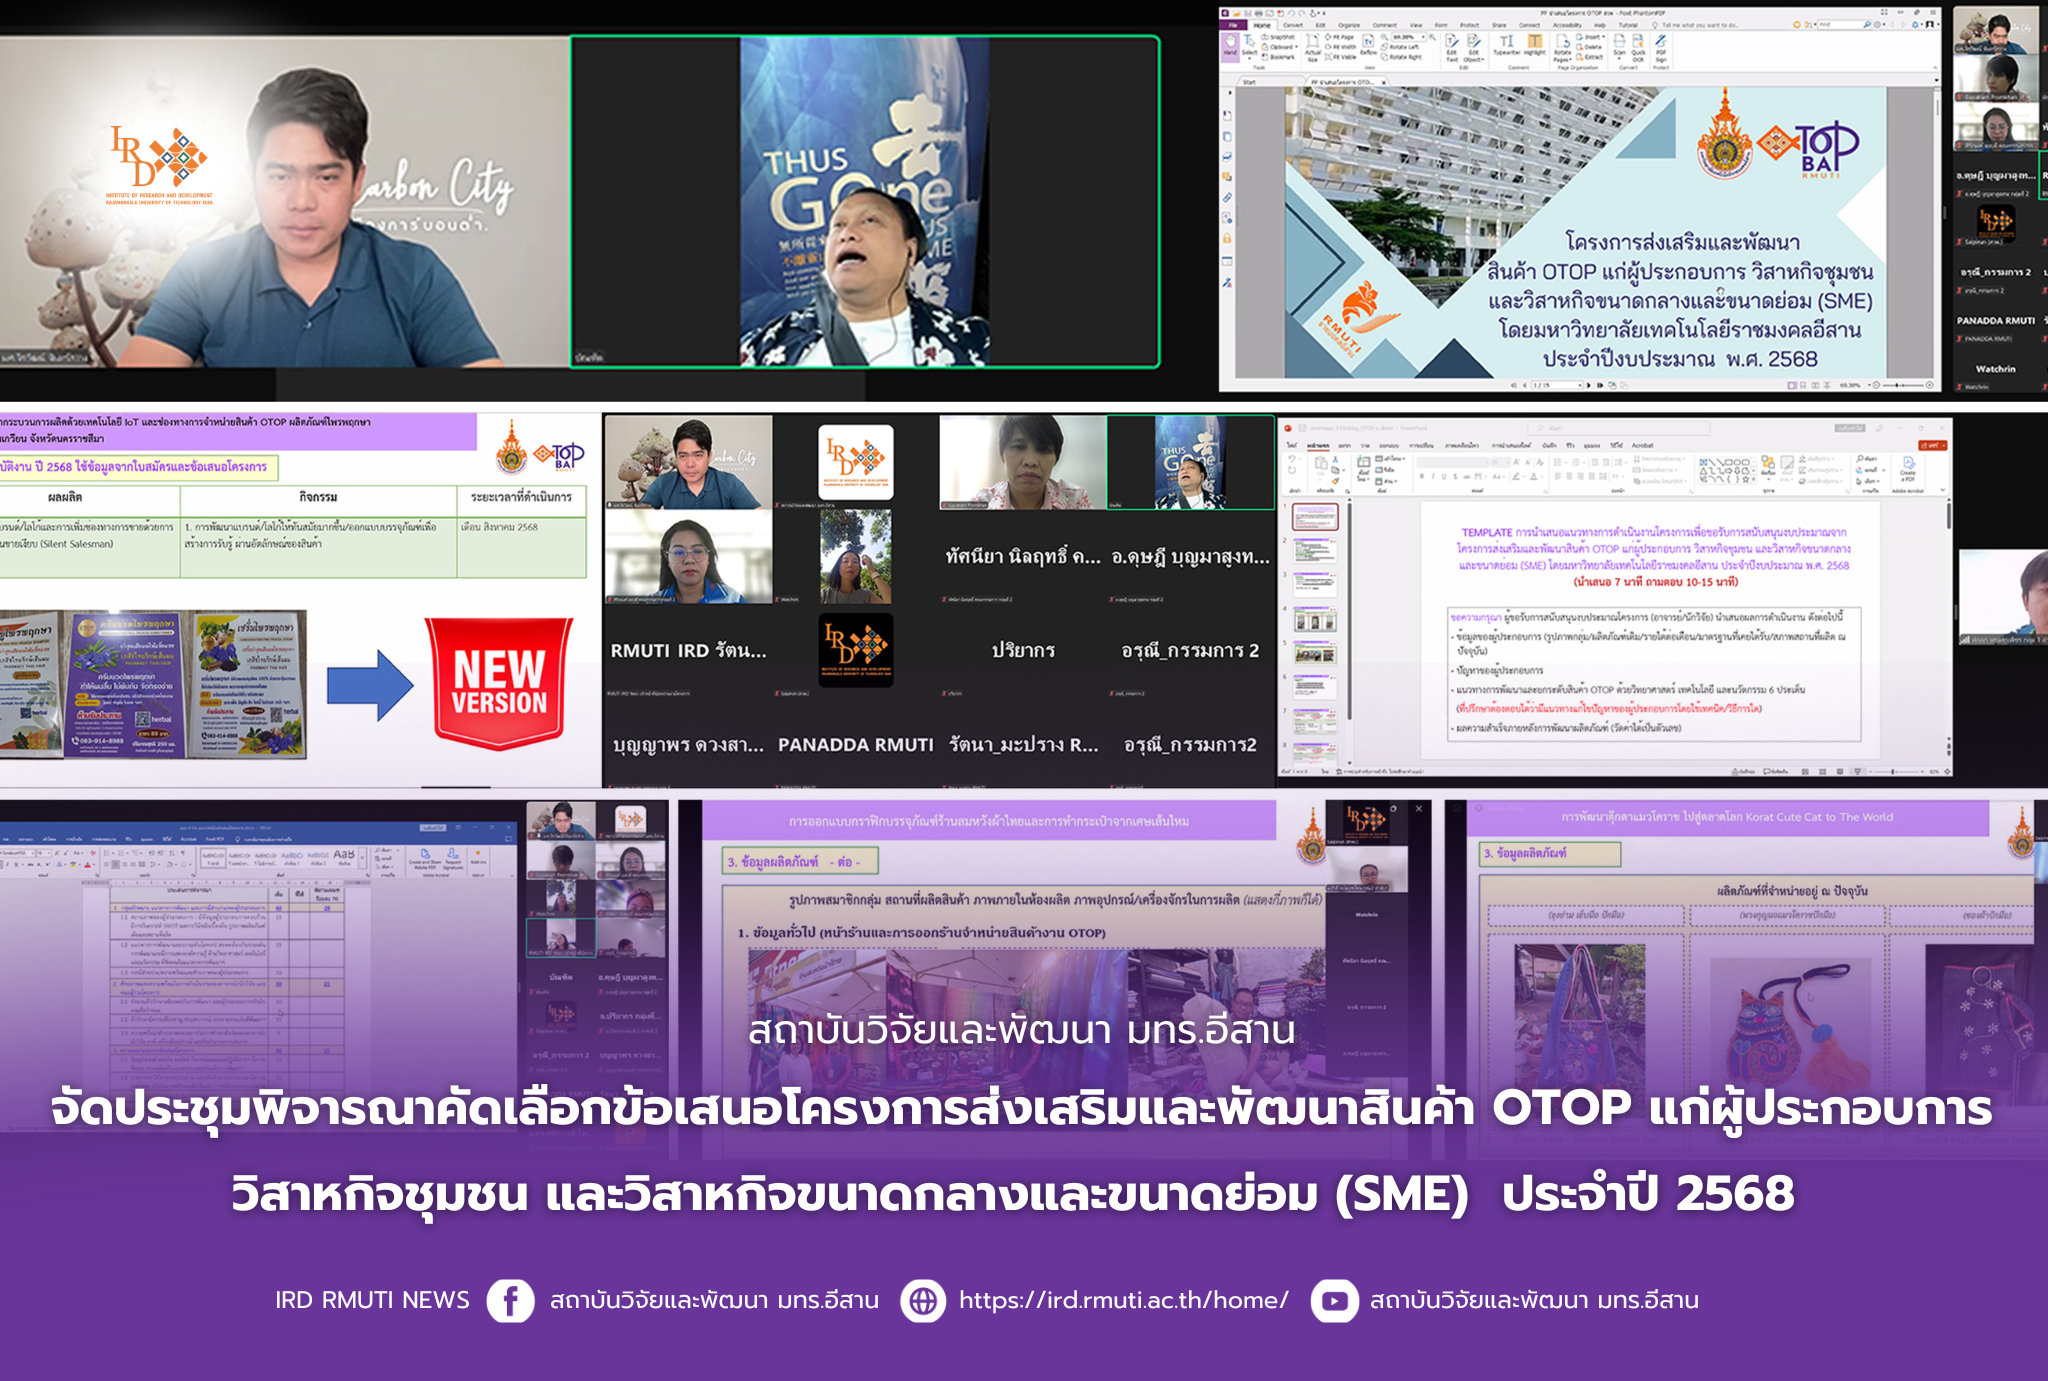The width and height of the screenshot is (2048, 1381).
Task: Click the Facebook icon in the footer
Action: 510,1301
